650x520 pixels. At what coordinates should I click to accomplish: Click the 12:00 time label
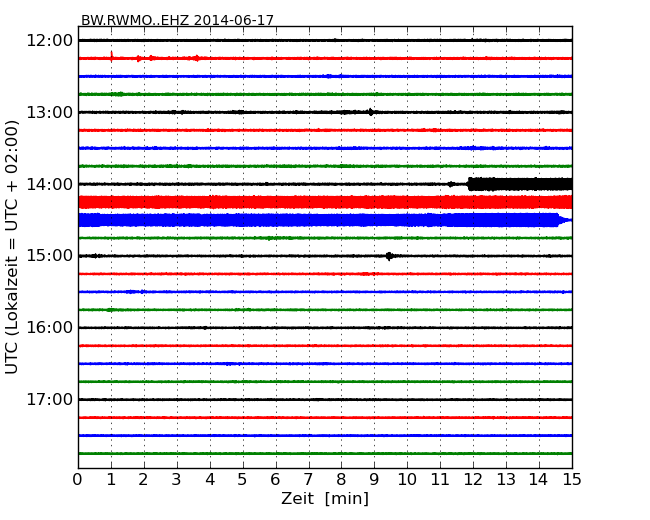(50, 41)
